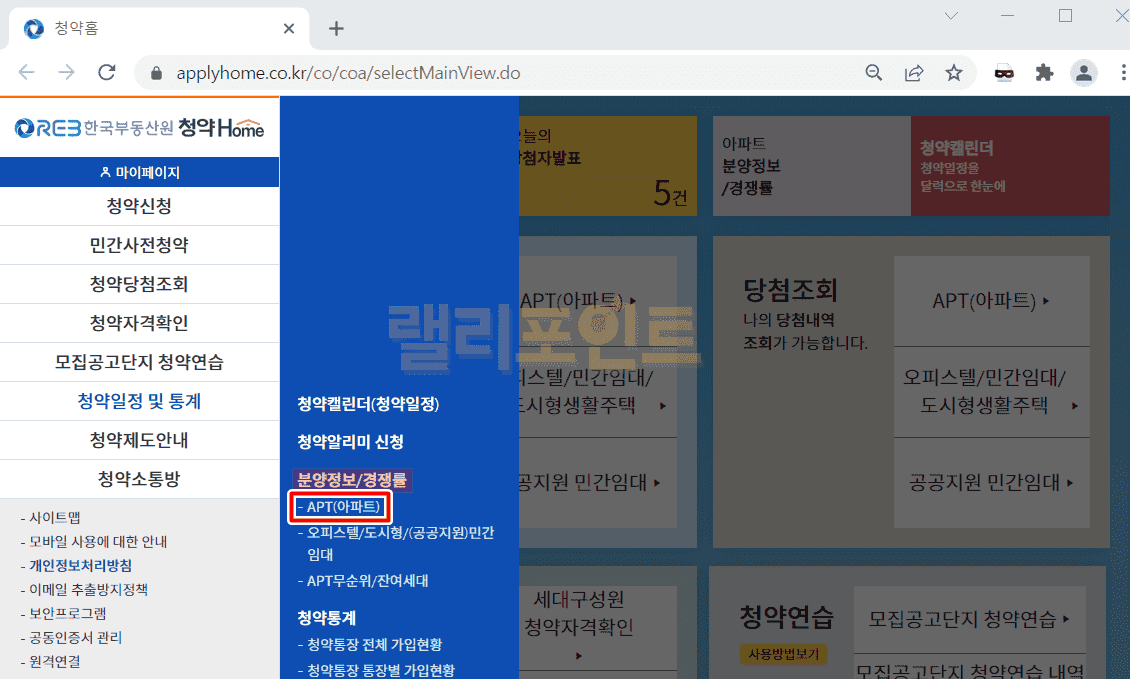Click the highlighted APT(아파트) submenu link

point(340,507)
